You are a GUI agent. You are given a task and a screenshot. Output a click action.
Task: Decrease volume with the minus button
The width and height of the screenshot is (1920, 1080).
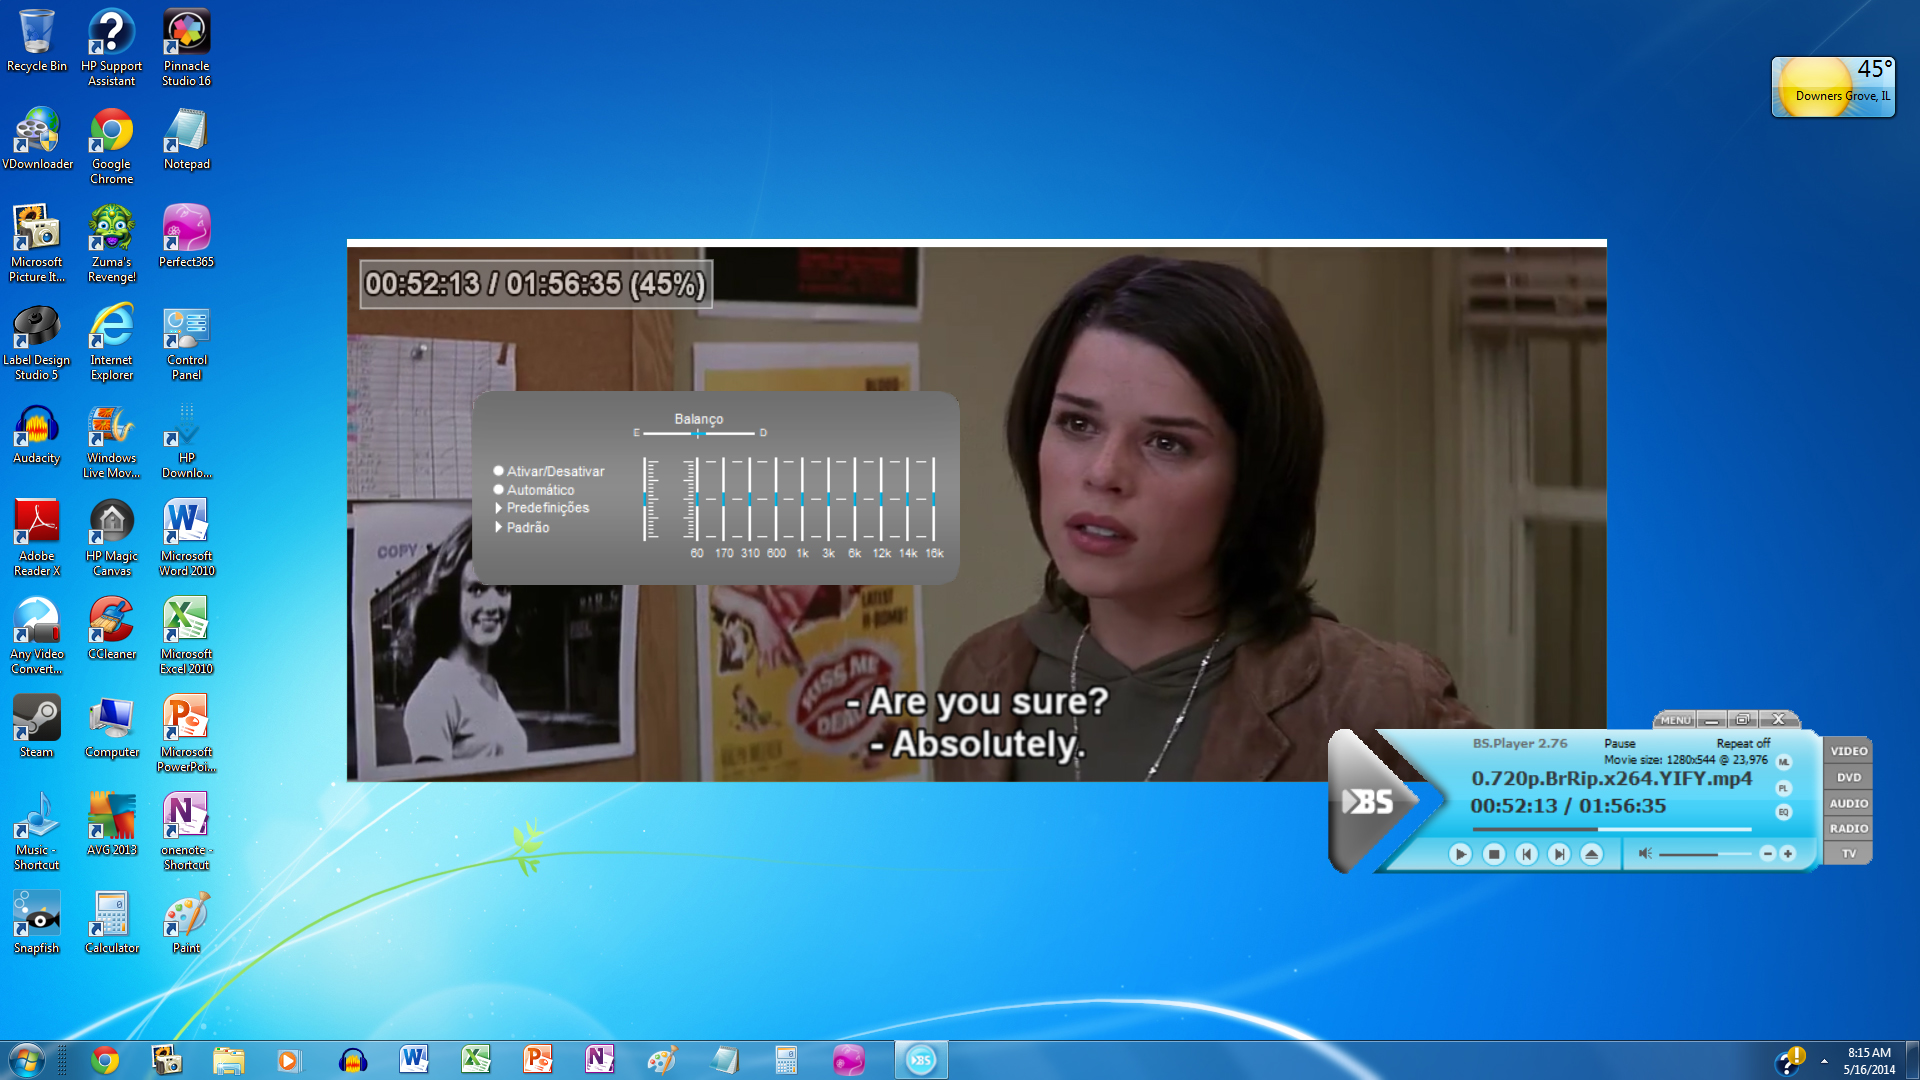[1767, 853]
